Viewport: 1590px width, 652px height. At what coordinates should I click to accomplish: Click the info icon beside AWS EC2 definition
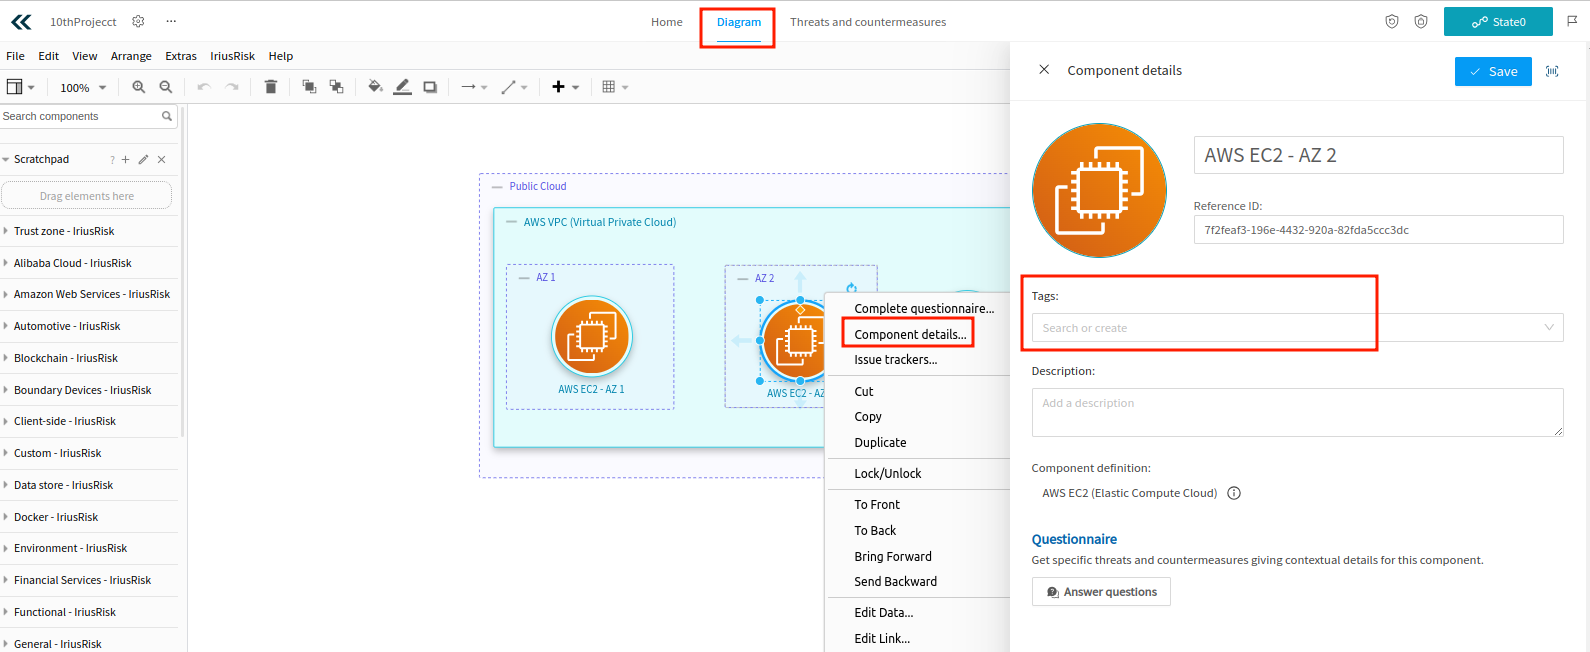(1234, 493)
